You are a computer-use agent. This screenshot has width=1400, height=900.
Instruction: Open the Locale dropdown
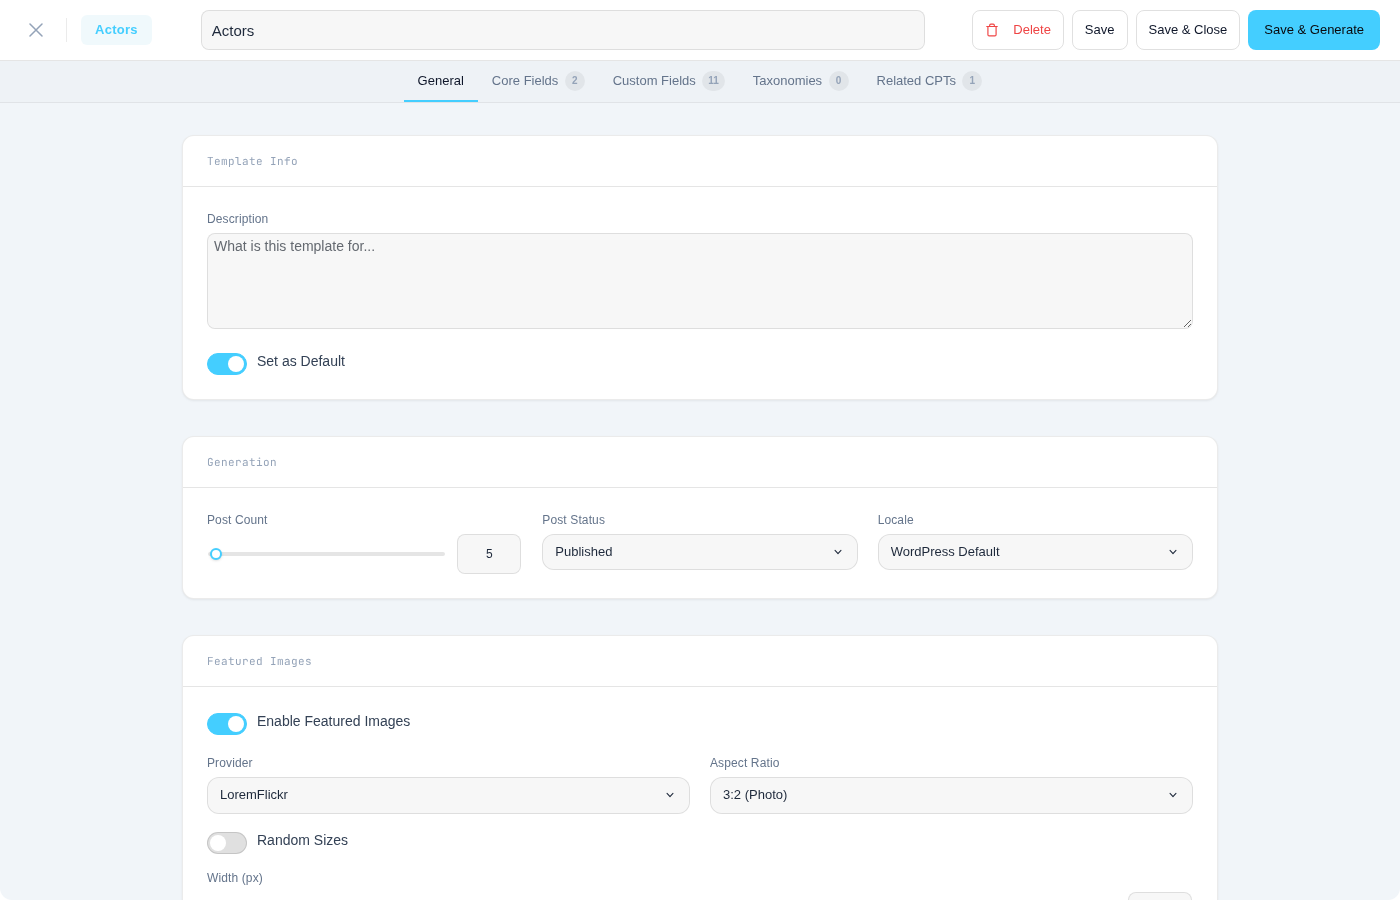(1034, 551)
